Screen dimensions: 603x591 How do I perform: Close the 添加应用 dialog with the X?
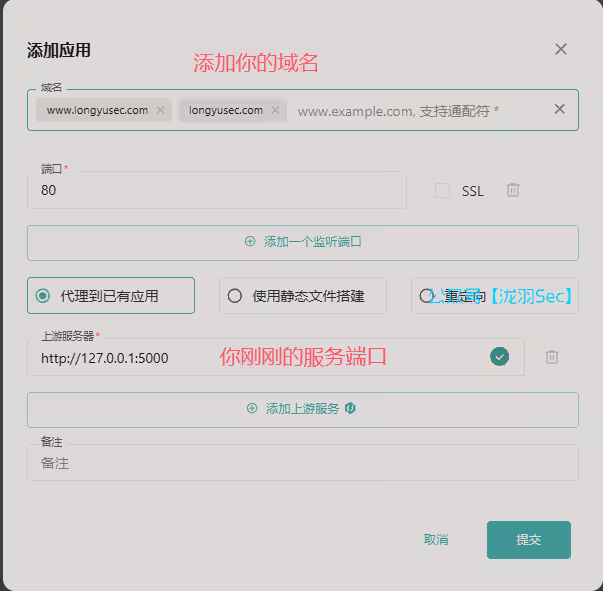pyautogui.click(x=561, y=49)
